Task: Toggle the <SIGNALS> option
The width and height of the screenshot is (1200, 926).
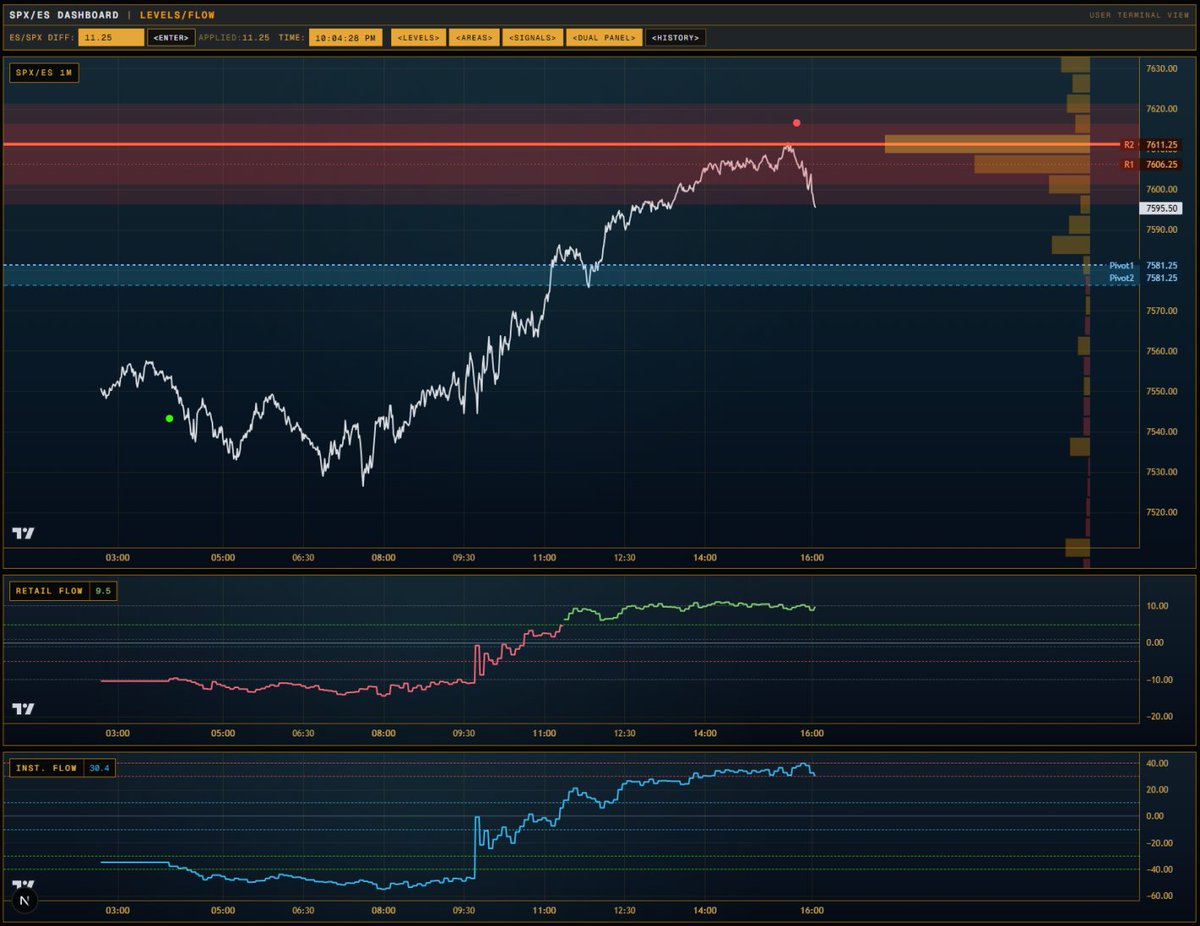Action: click(x=531, y=37)
